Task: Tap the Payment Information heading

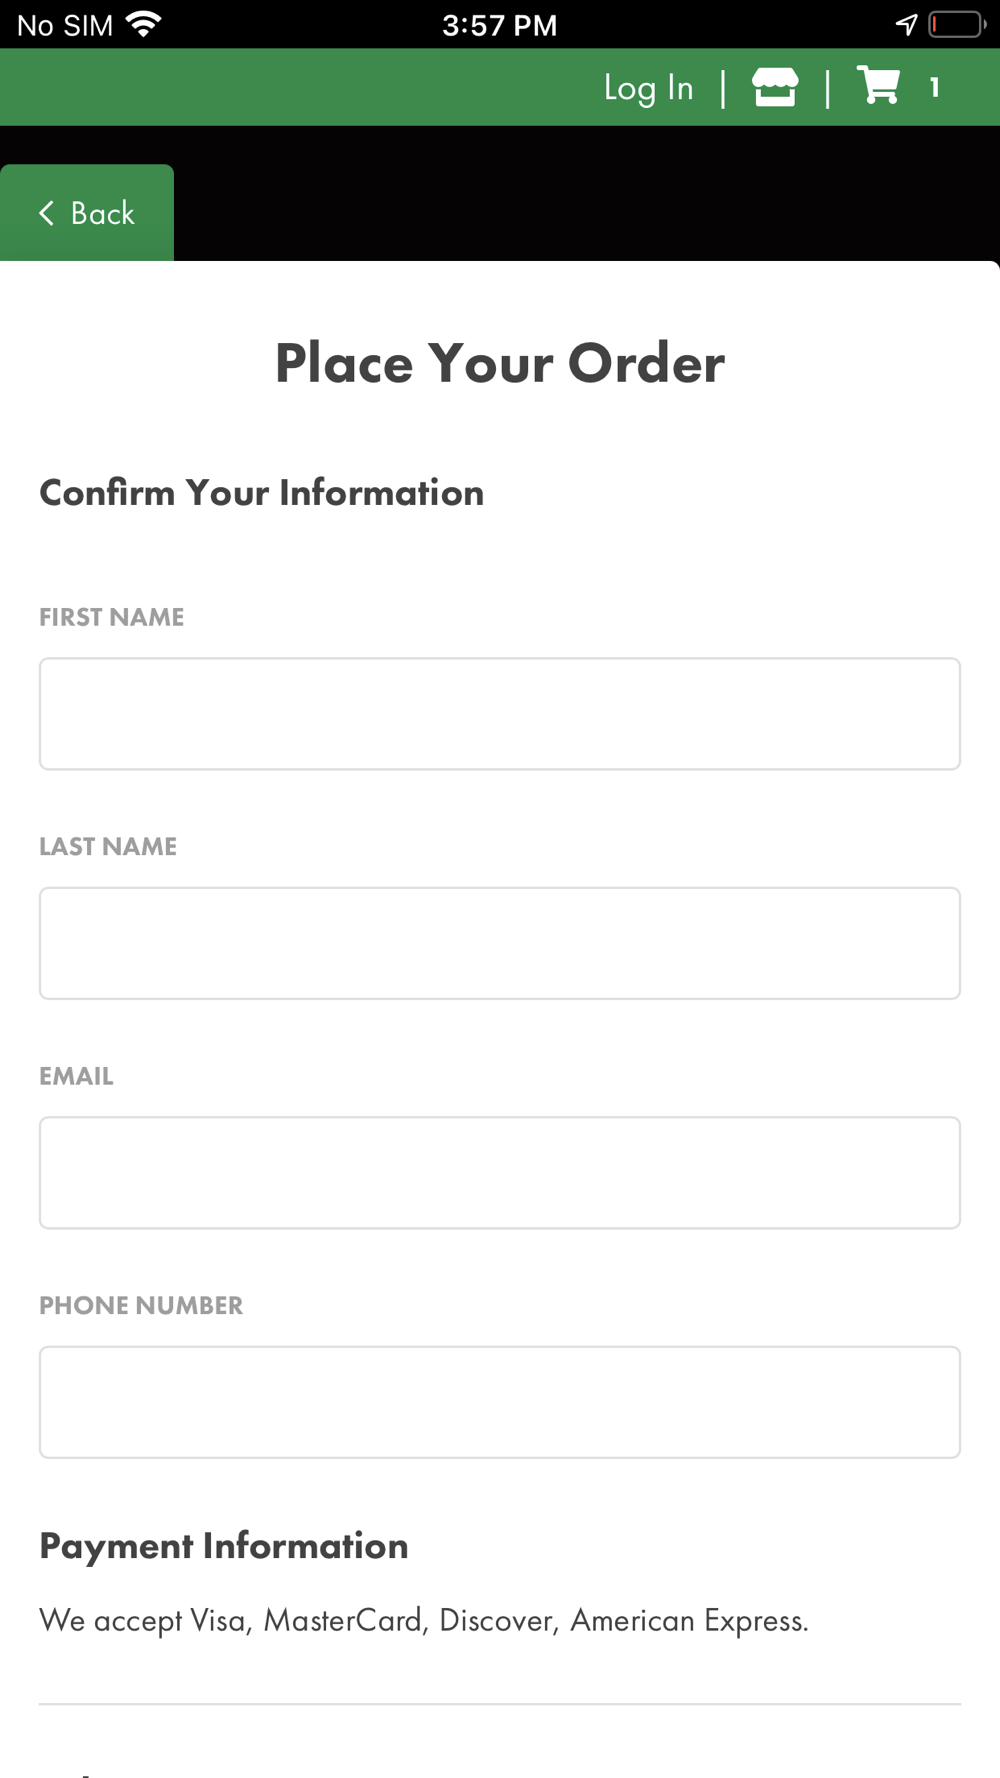Action: [x=224, y=1546]
